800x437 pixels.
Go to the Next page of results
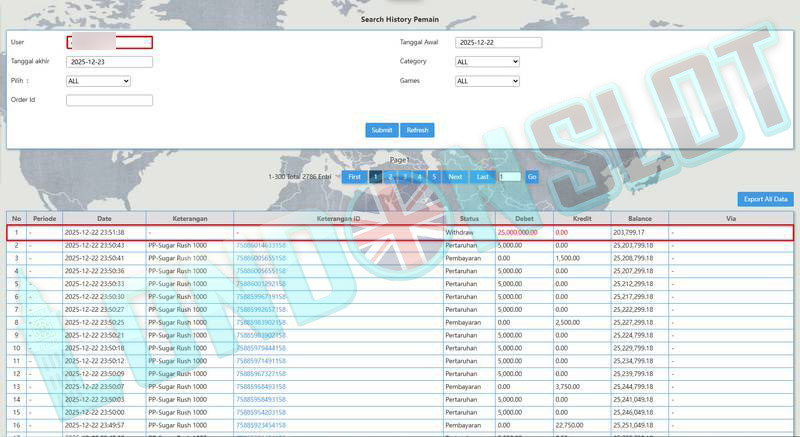(455, 177)
